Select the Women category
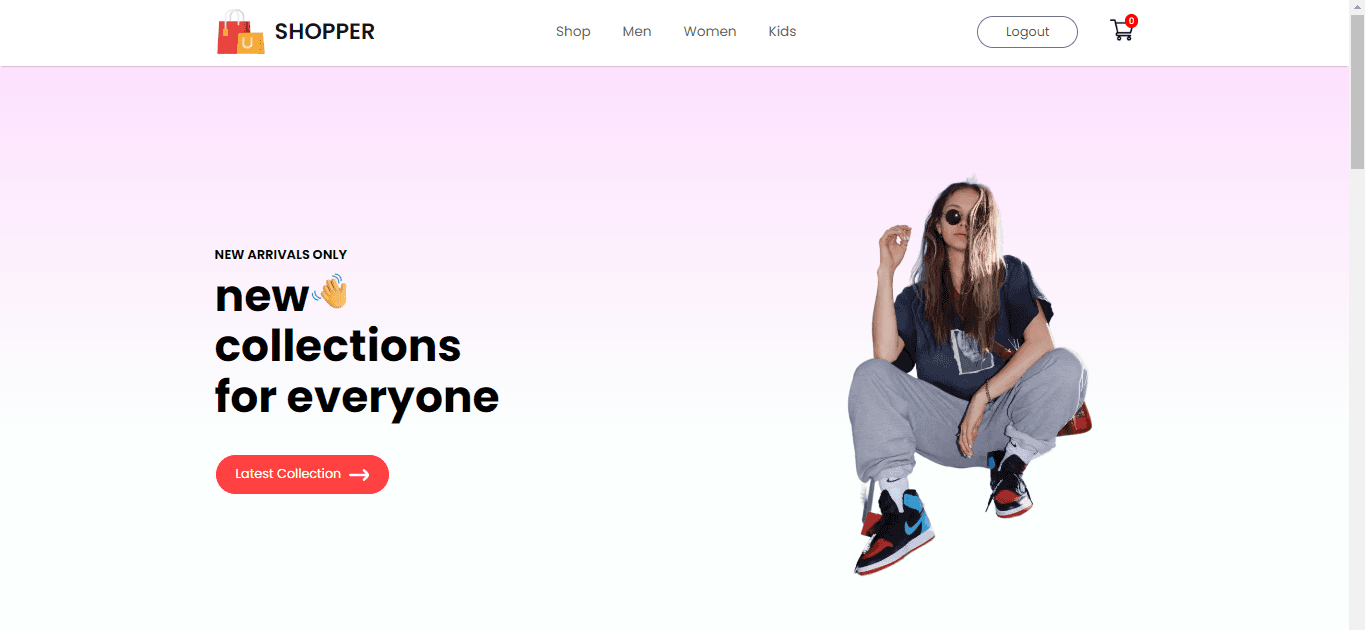The width and height of the screenshot is (1365, 630). [x=710, y=32]
